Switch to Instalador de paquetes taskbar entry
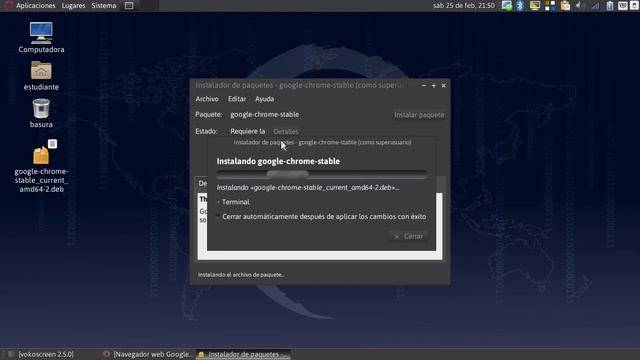Viewport: 640px width, 360px height. [x=243, y=354]
